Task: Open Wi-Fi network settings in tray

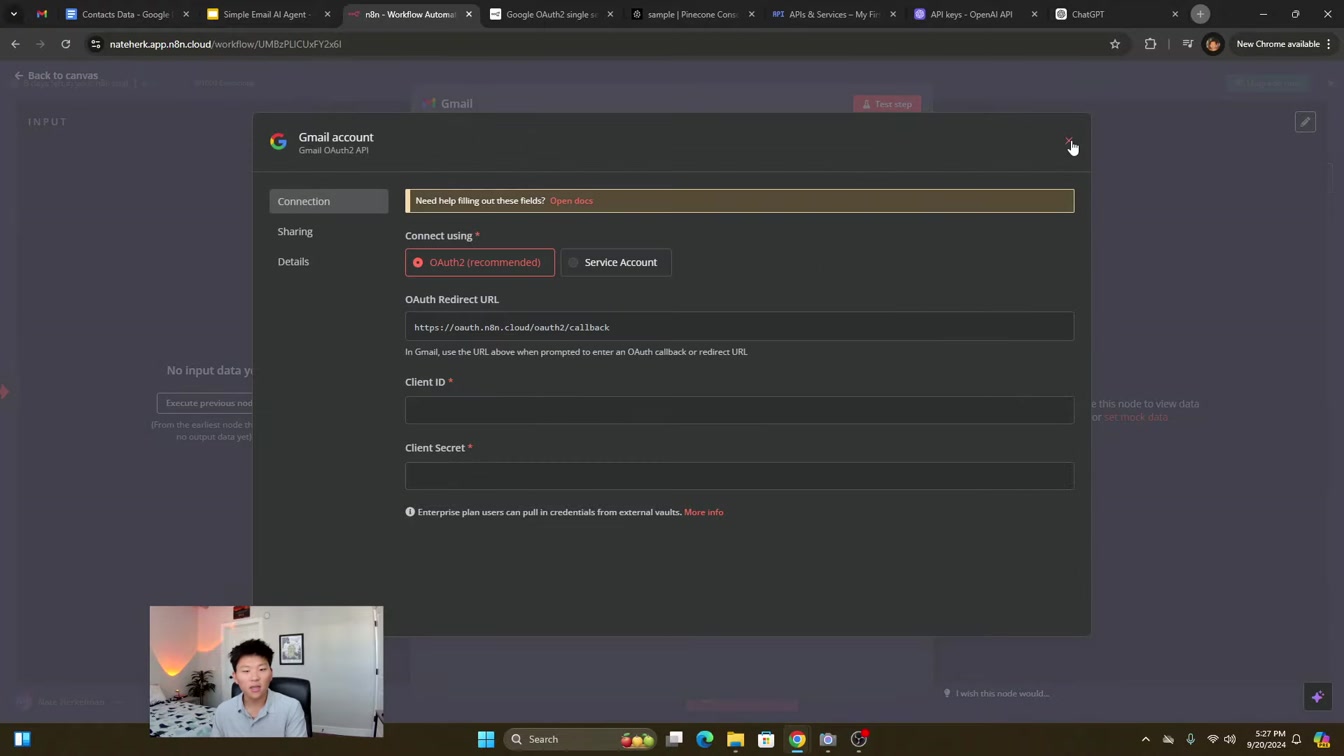Action: point(1212,739)
